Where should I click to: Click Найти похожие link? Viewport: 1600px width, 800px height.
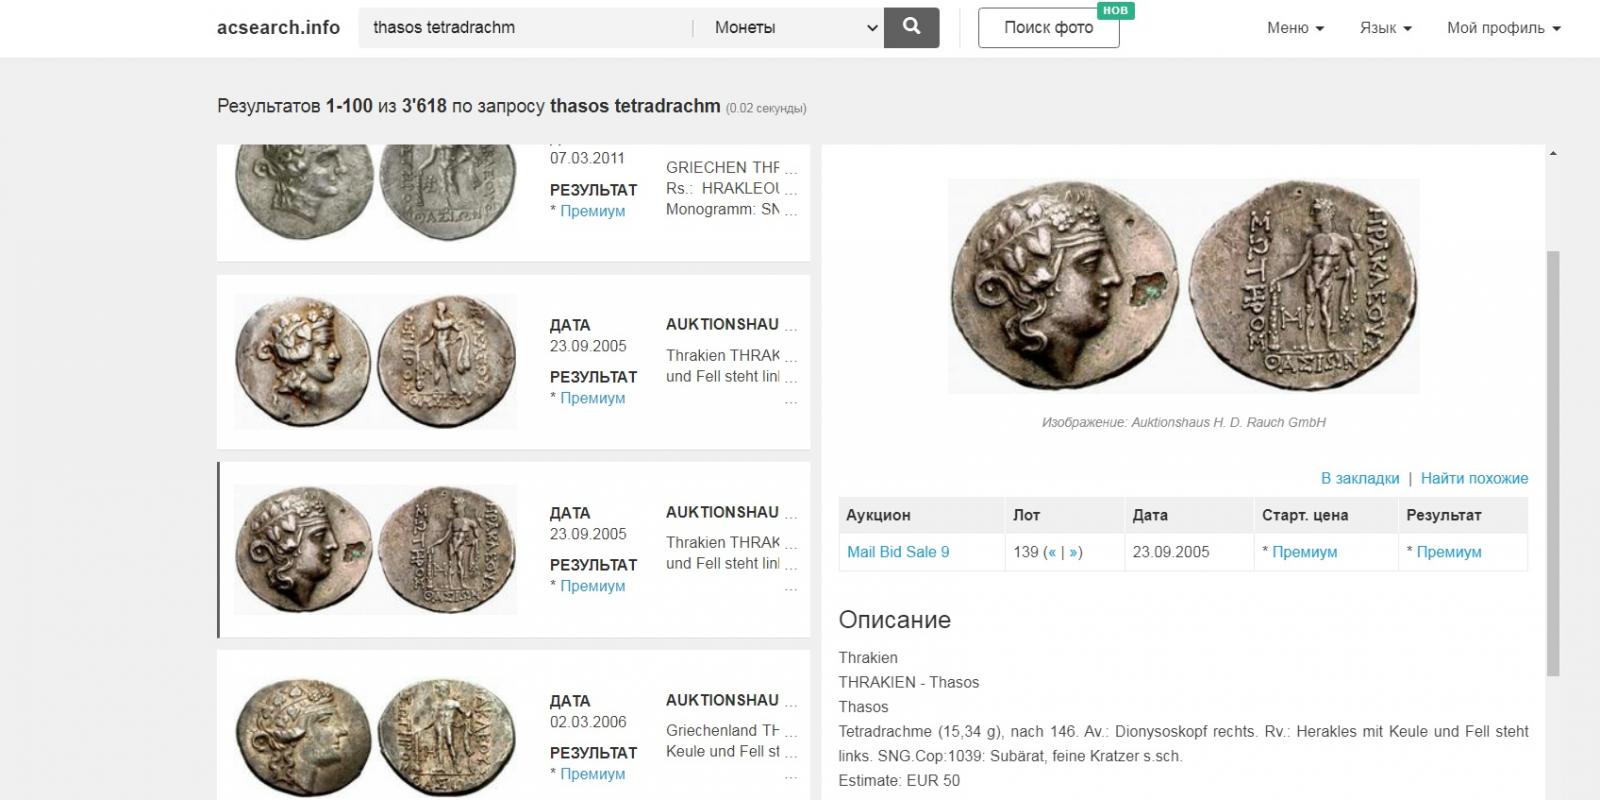click(1474, 478)
